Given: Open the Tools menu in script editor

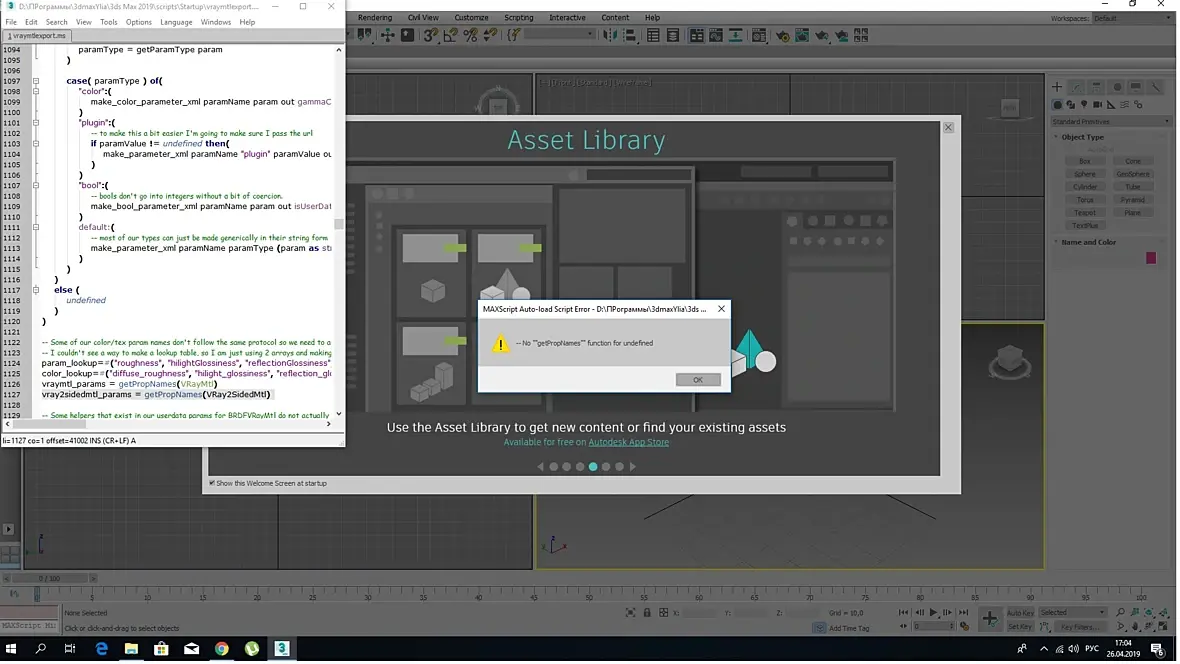Looking at the screenshot, I should 108,22.
